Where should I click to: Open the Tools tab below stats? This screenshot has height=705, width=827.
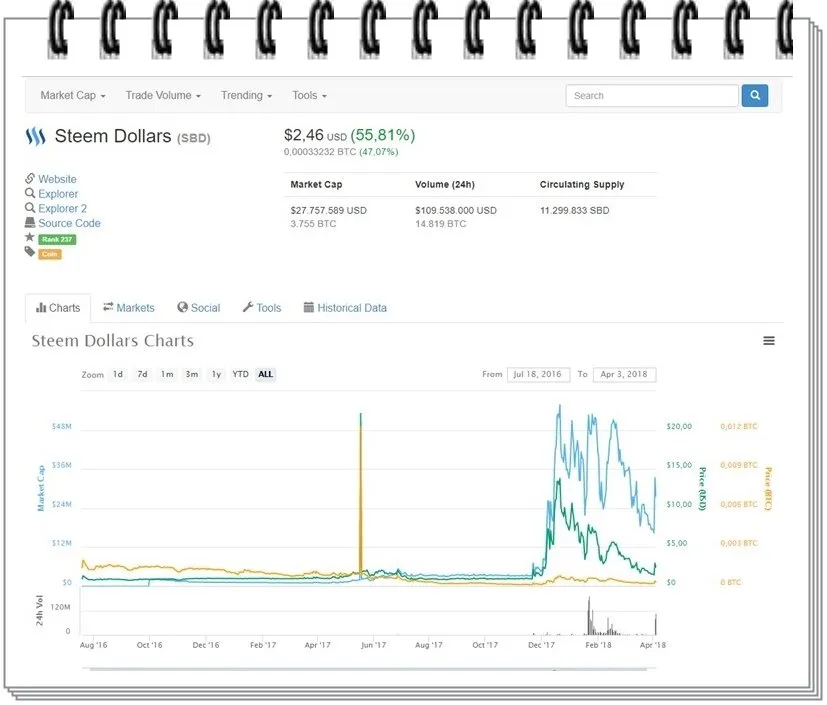point(262,308)
